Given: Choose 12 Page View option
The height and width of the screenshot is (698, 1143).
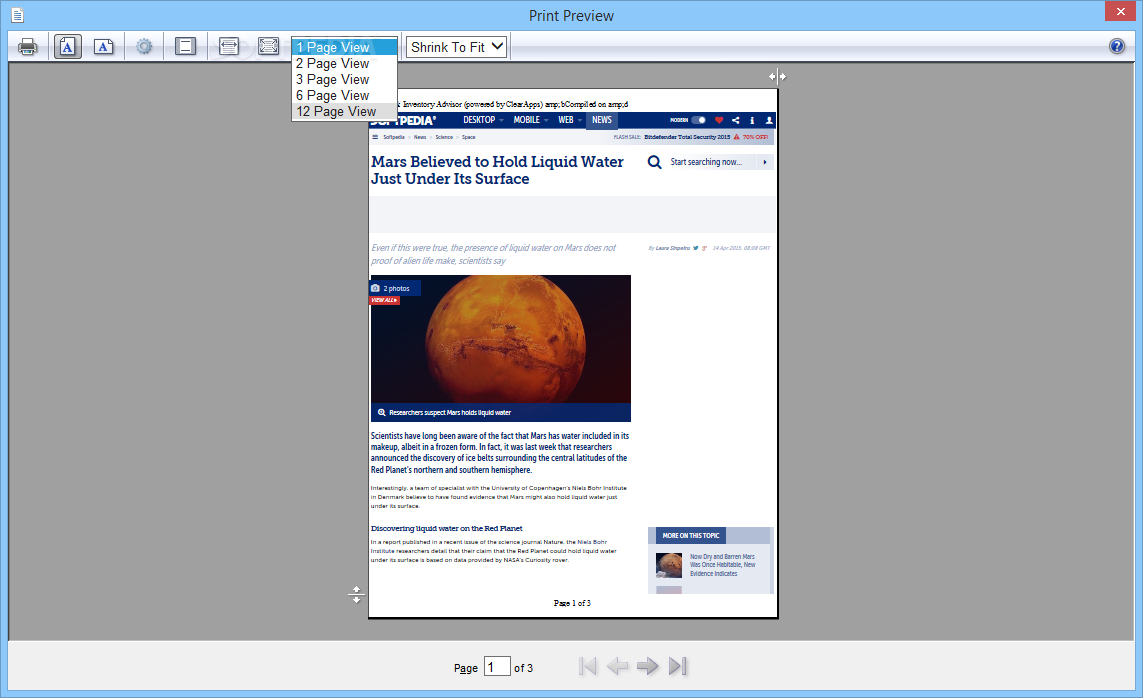Looking at the screenshot, I should pos(344,111).
